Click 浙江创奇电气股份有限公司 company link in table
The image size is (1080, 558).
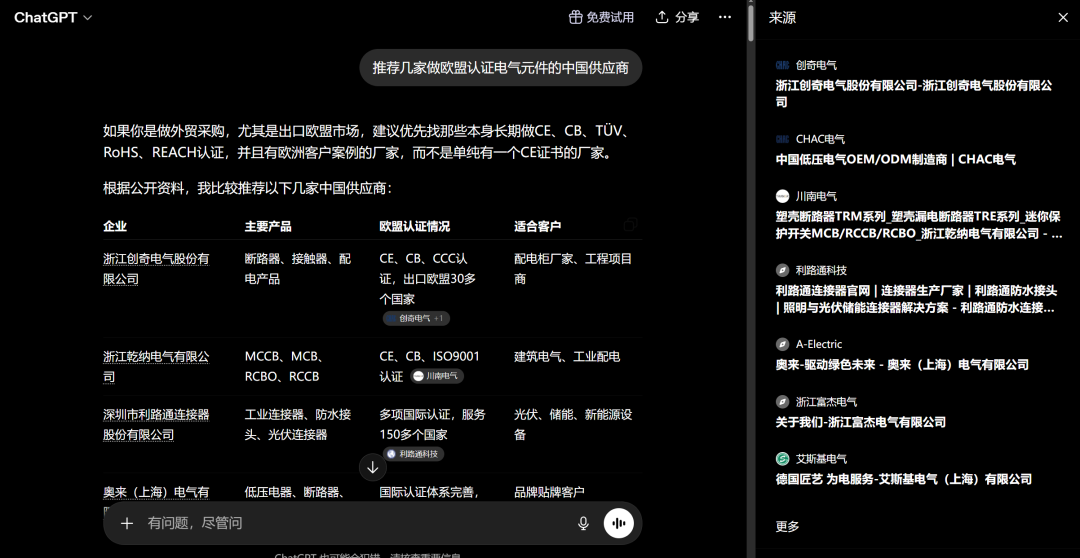[x=156, y=269]
